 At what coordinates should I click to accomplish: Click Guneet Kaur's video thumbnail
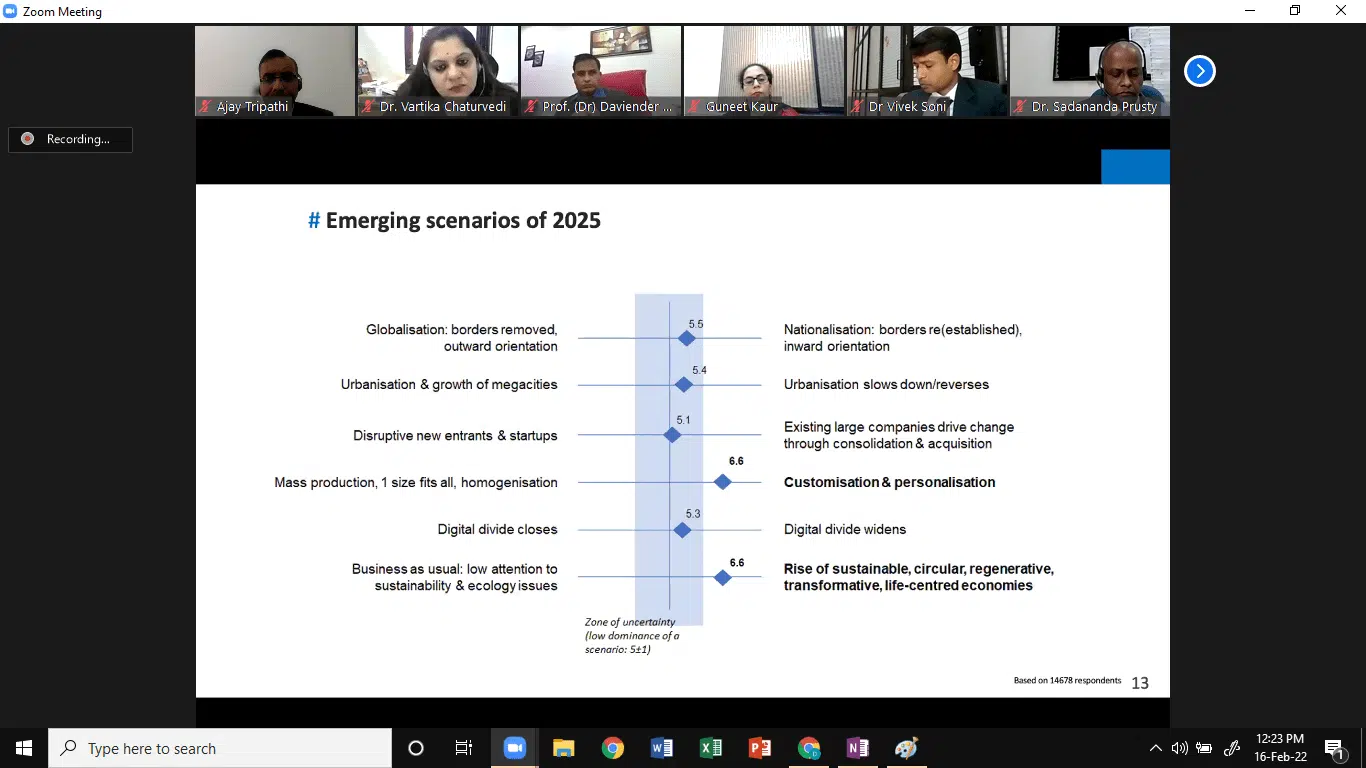pyautogui.click(x=764, y=71)
